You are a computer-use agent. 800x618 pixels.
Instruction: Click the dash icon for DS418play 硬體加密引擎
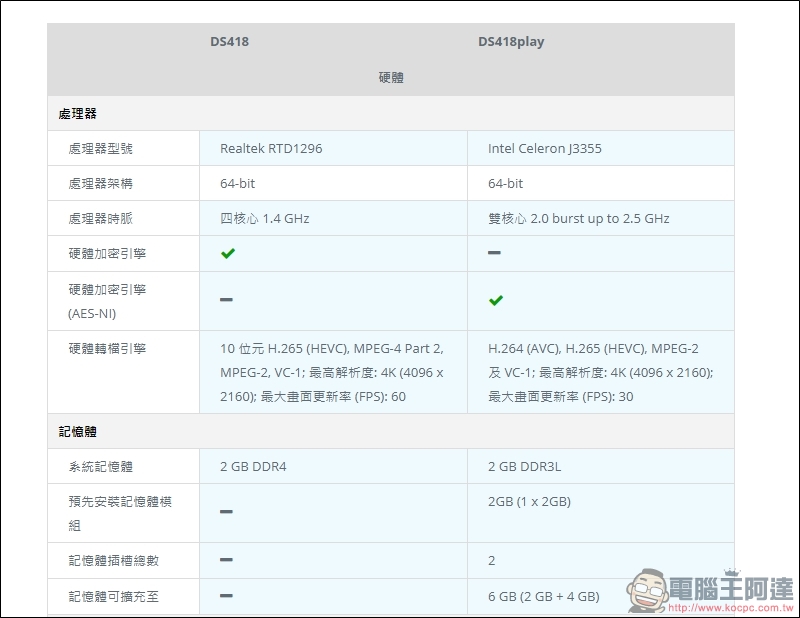pyautogui.click(x=494, y=253)
